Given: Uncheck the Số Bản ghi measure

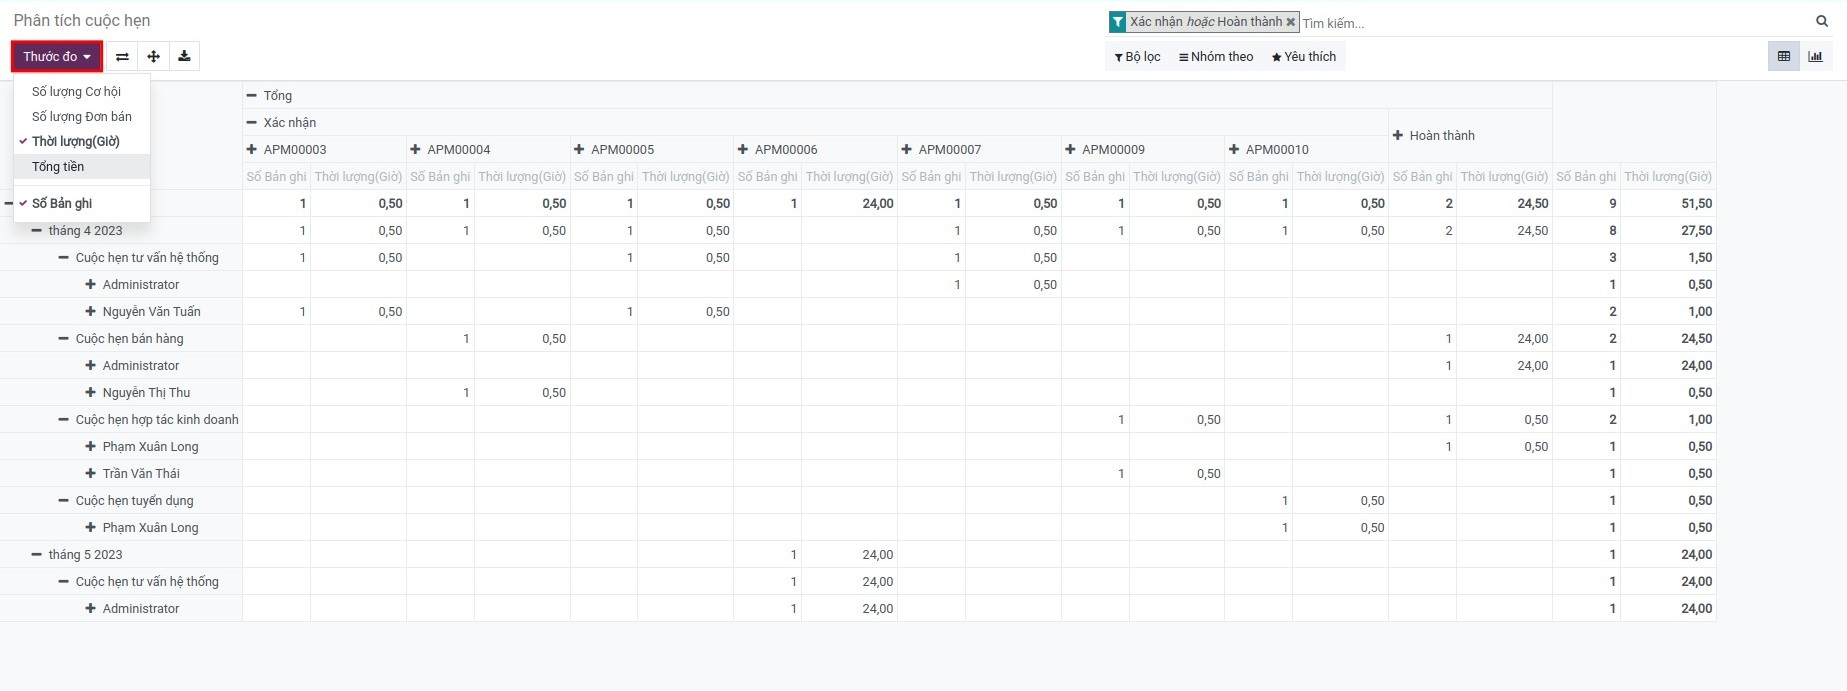Looking at the screenshot, I should coord(82,203).
